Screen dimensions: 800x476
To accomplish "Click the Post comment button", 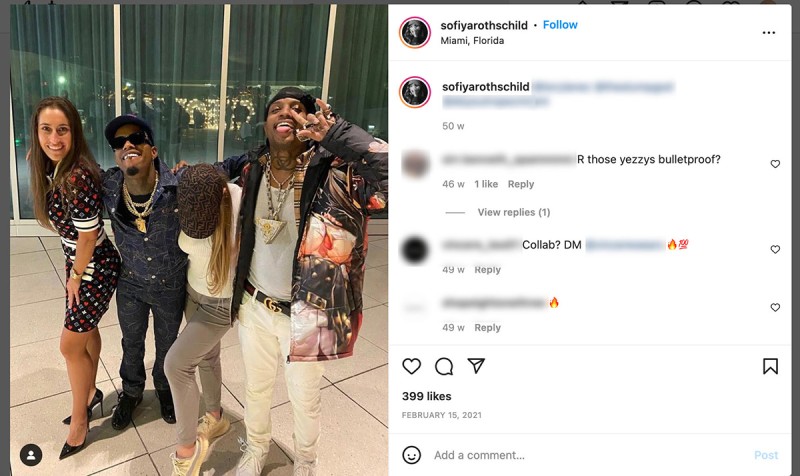I will pos(766,455).
